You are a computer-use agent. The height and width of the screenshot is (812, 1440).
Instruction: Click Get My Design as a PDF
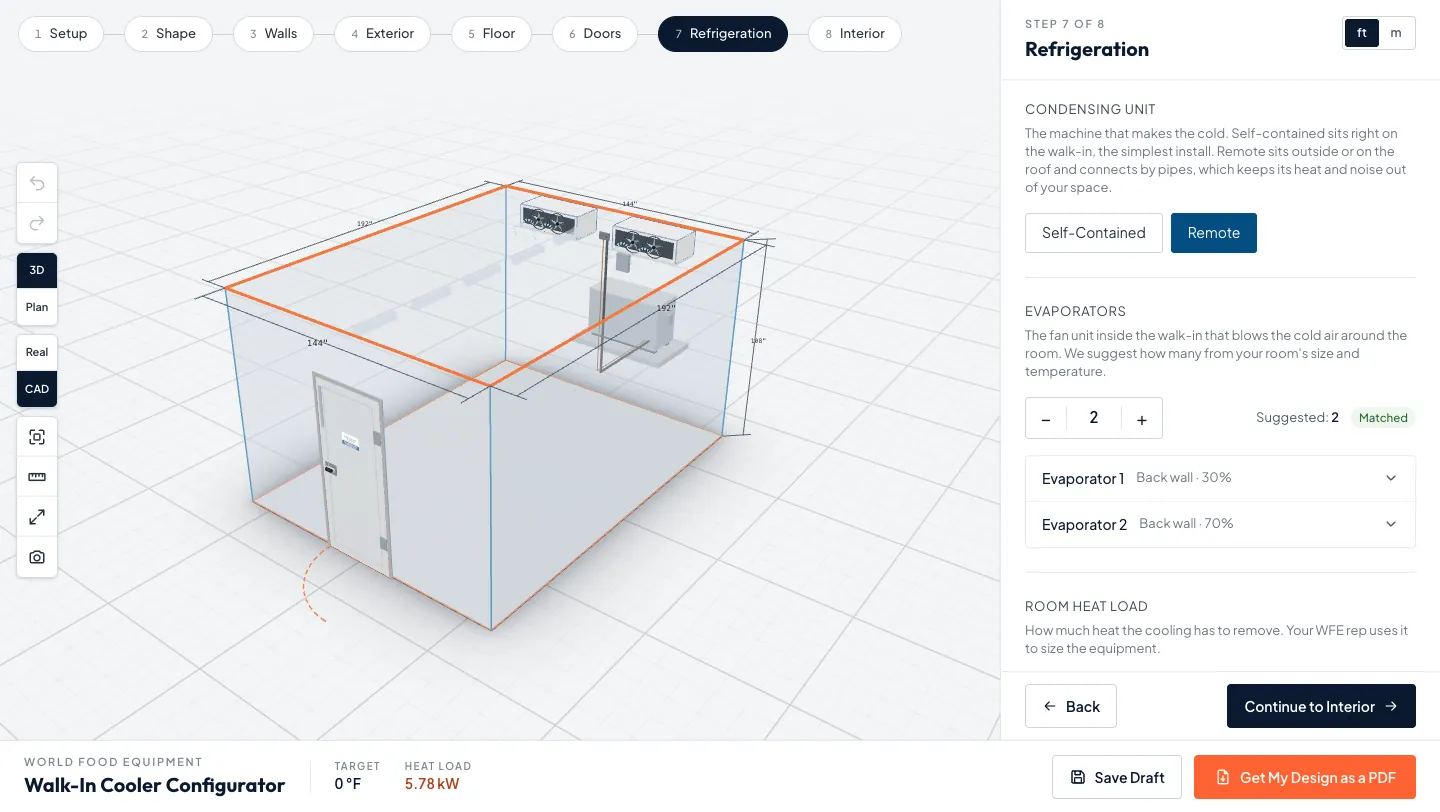pos(1305,777)
